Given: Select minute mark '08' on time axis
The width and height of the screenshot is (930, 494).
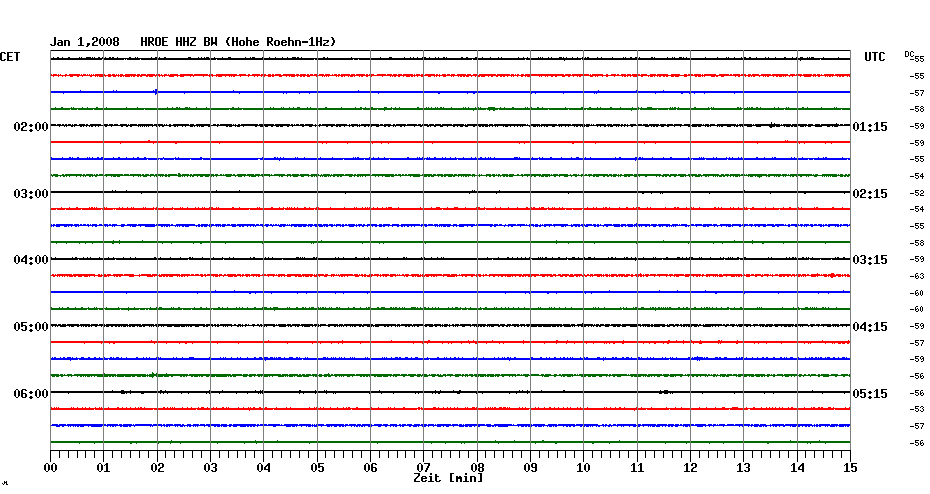Looking at the screenshot, I should (477, 468).
